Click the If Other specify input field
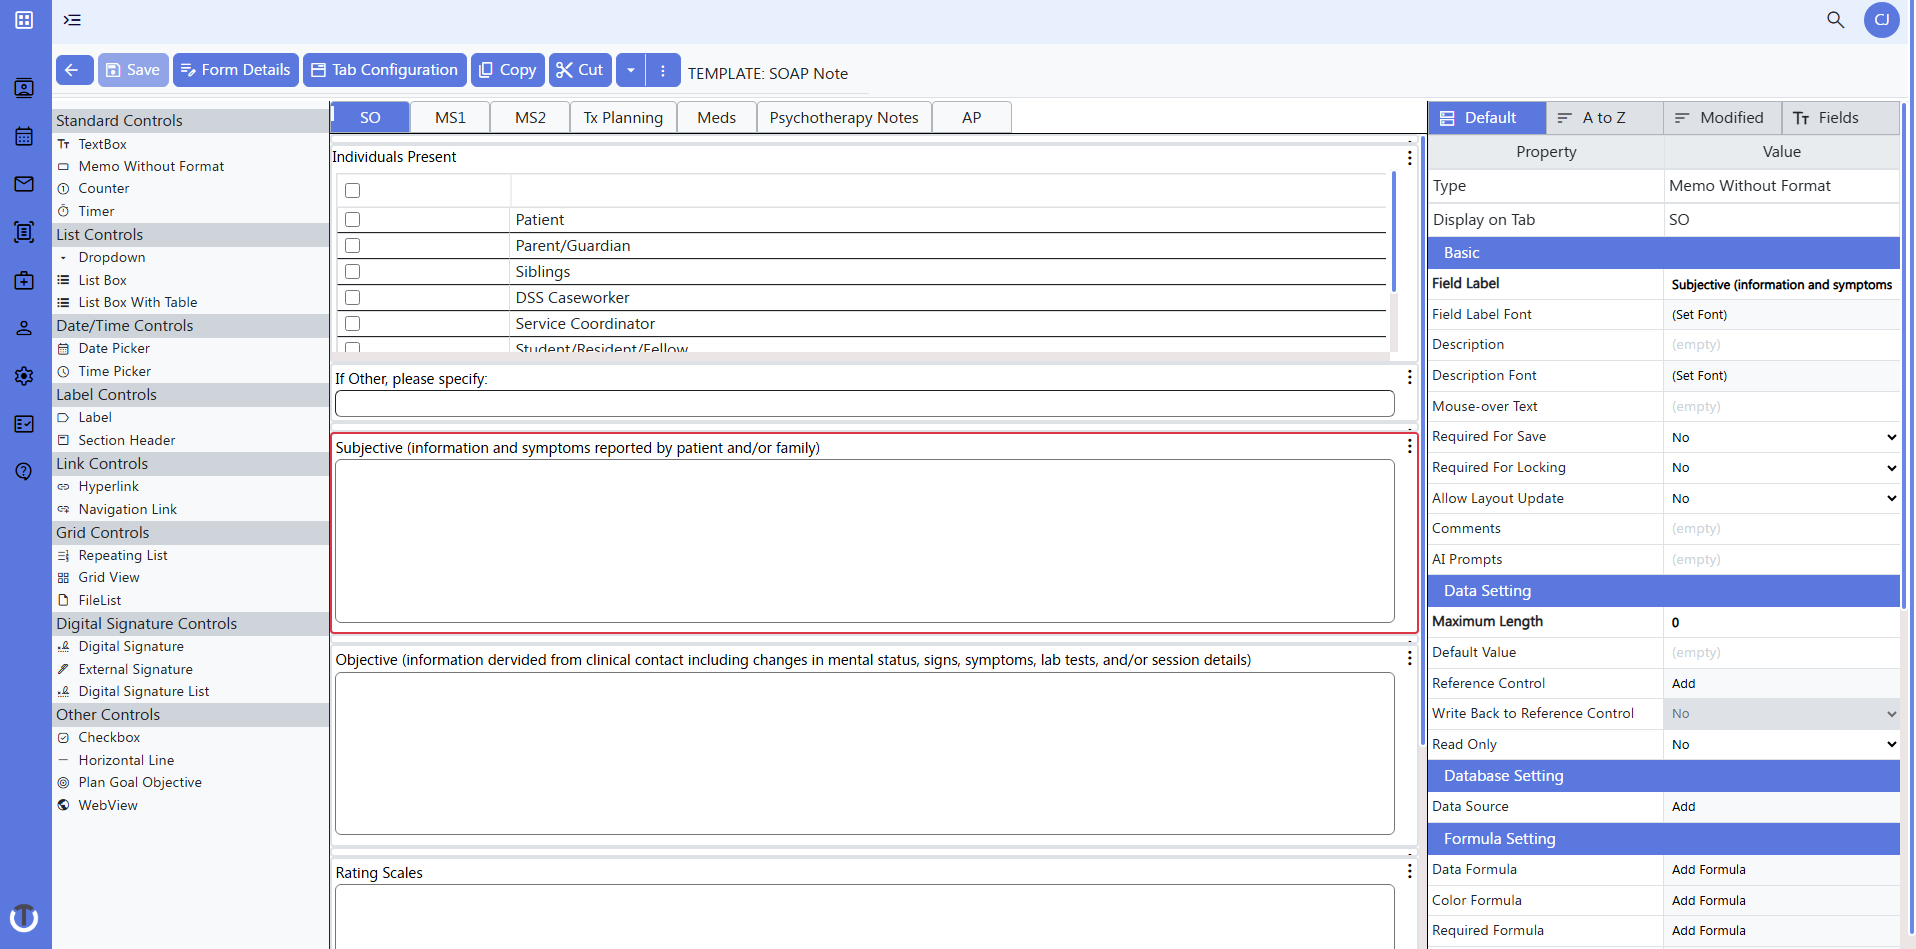Screen dimensions: 1916x949 [x=864, y=403]
